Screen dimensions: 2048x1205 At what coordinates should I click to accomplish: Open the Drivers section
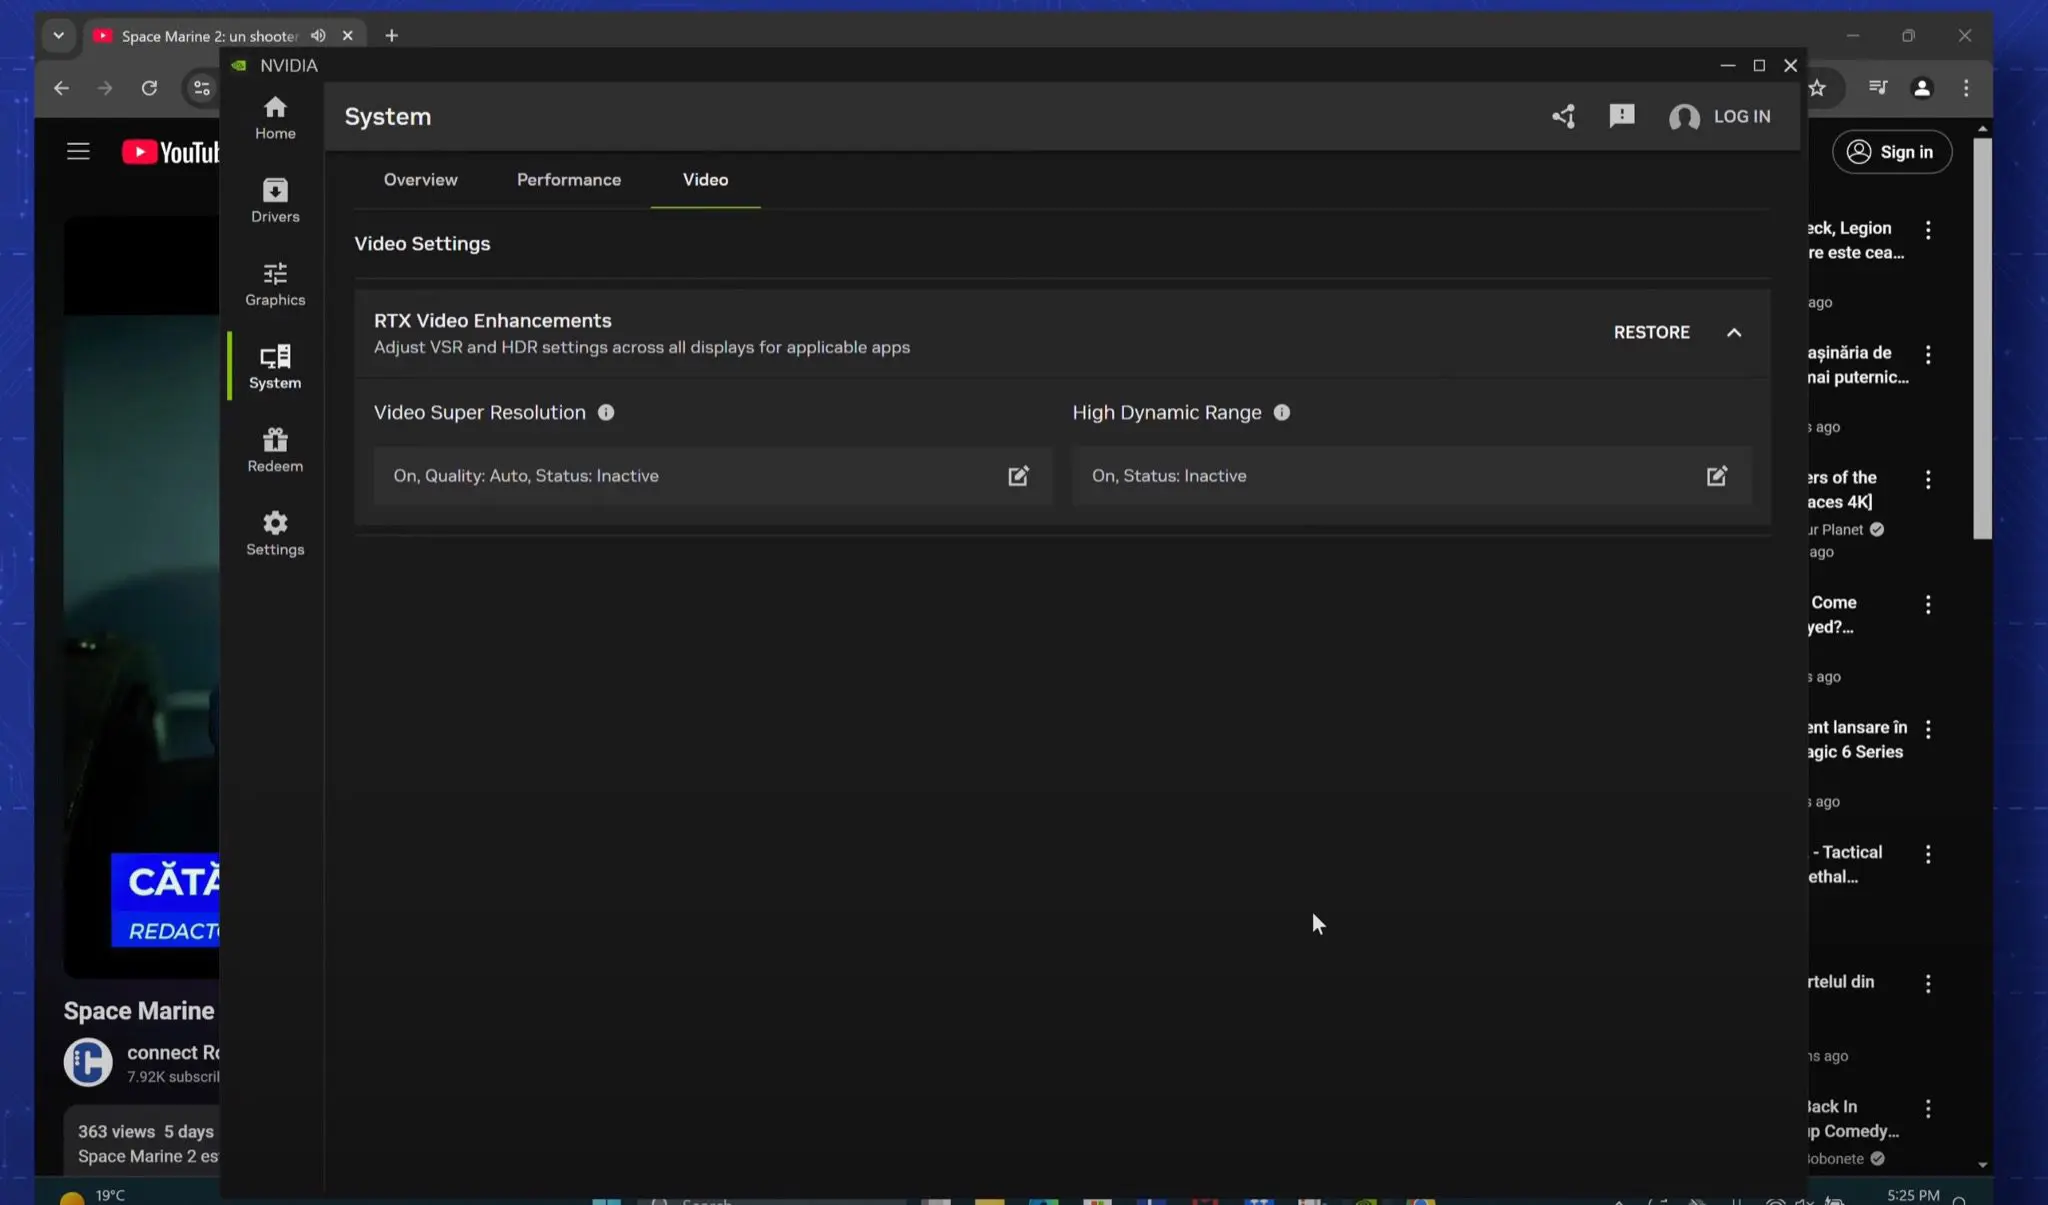[275, 201]
